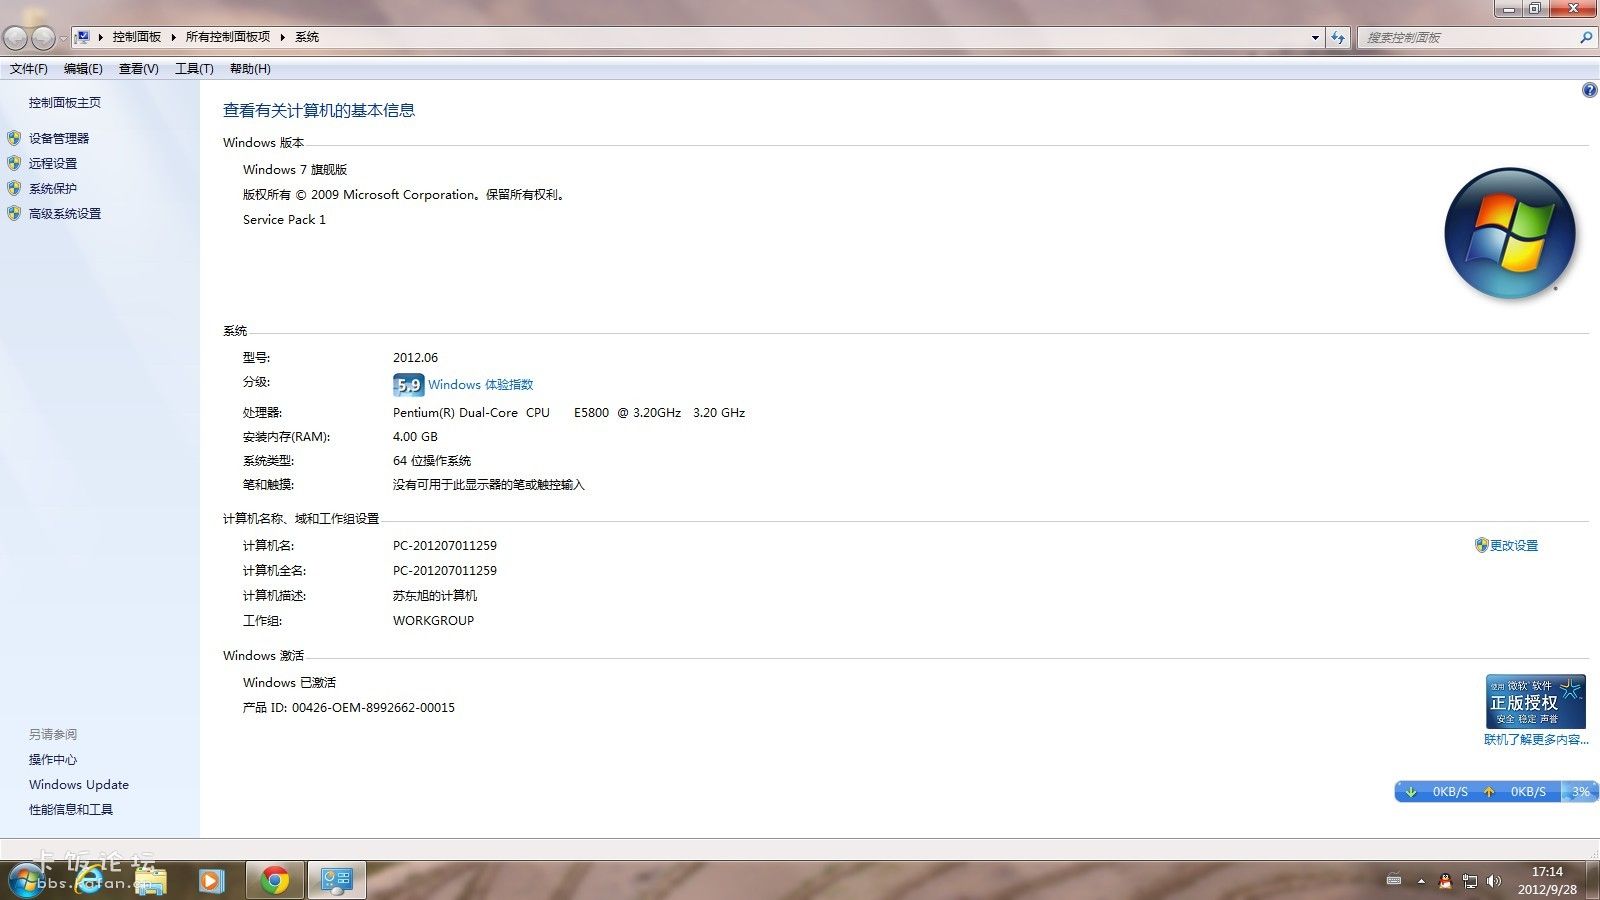Viewport: 1600px width, 900px height.
Task: Open the 查看(V) menu
Action: click(138, 69)
